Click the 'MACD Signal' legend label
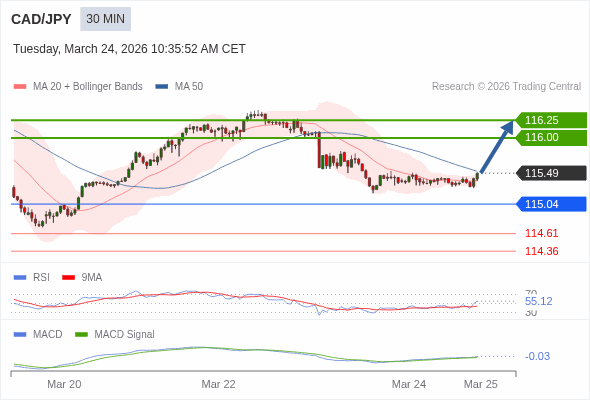590x400 pixels. click(x=125, y=335)
